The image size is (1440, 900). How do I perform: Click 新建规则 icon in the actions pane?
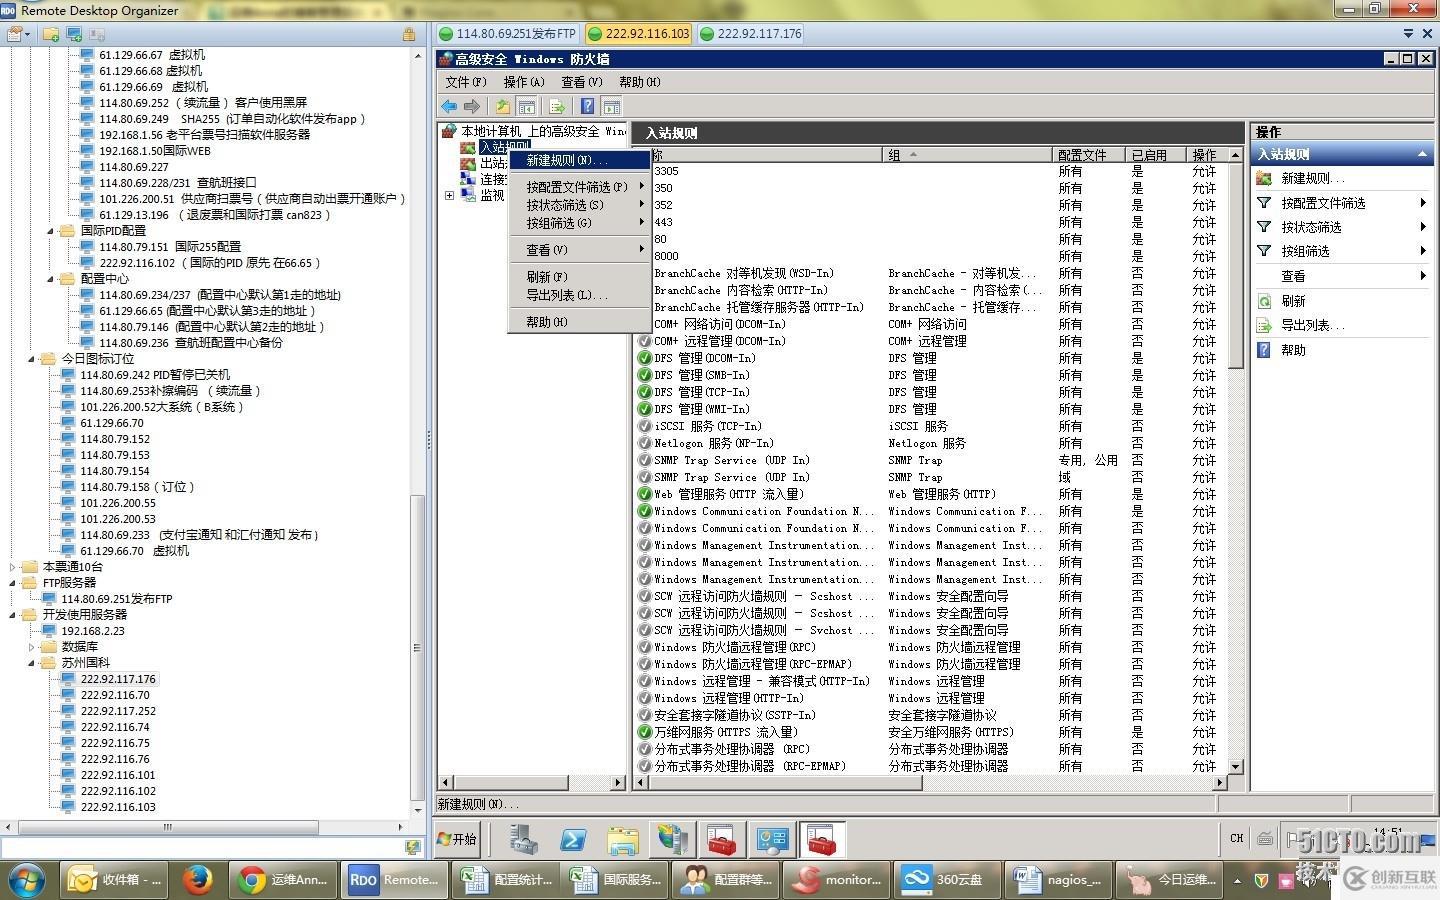(x=1264, y=178)
